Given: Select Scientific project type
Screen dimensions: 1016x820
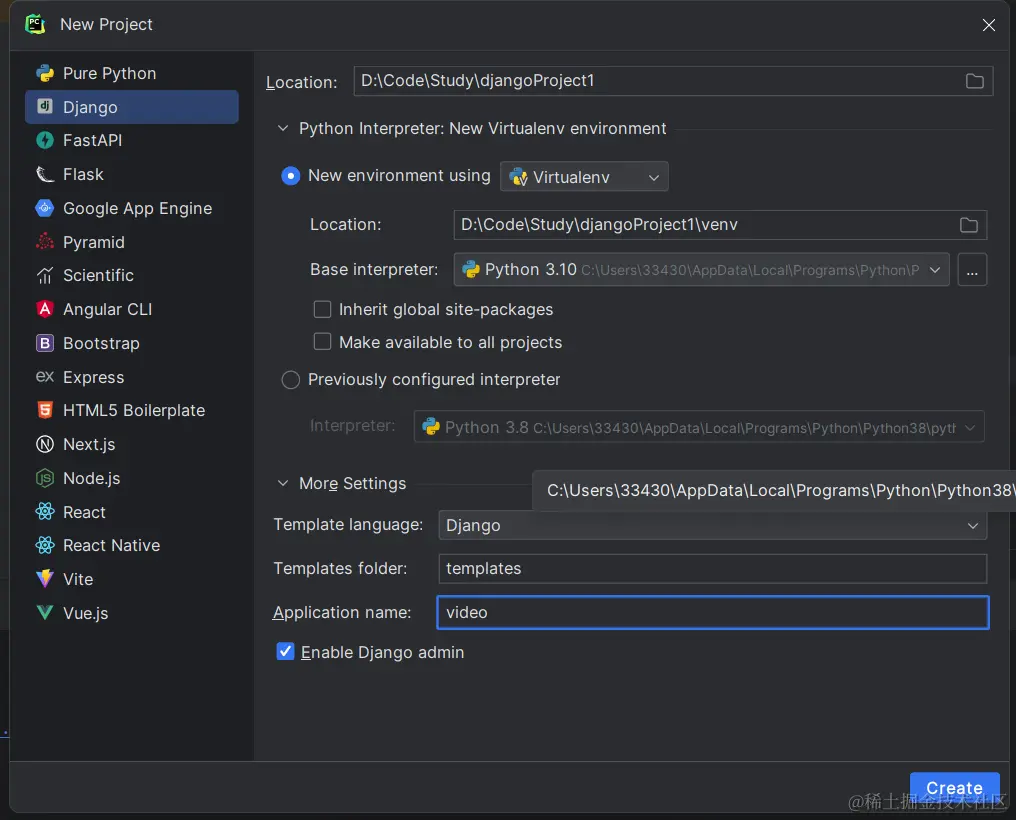Looking at the screenshot, I should [132, 275].
